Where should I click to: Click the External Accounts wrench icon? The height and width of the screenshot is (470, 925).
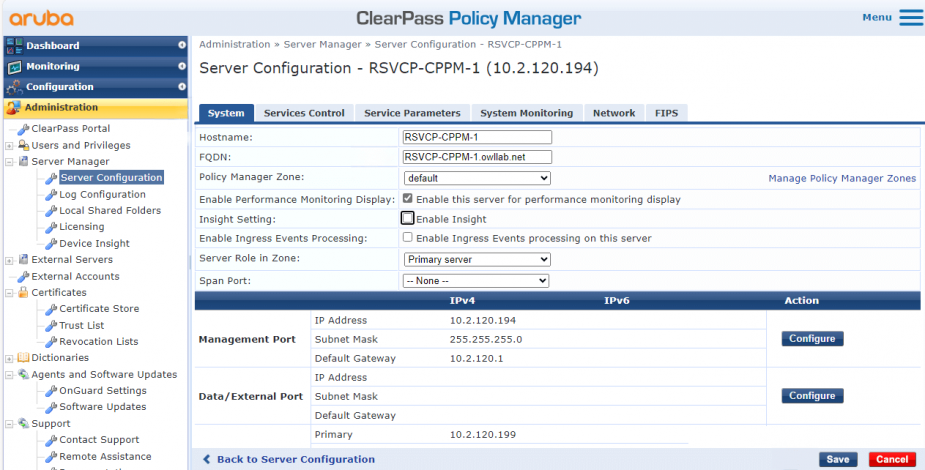[23, 276]
